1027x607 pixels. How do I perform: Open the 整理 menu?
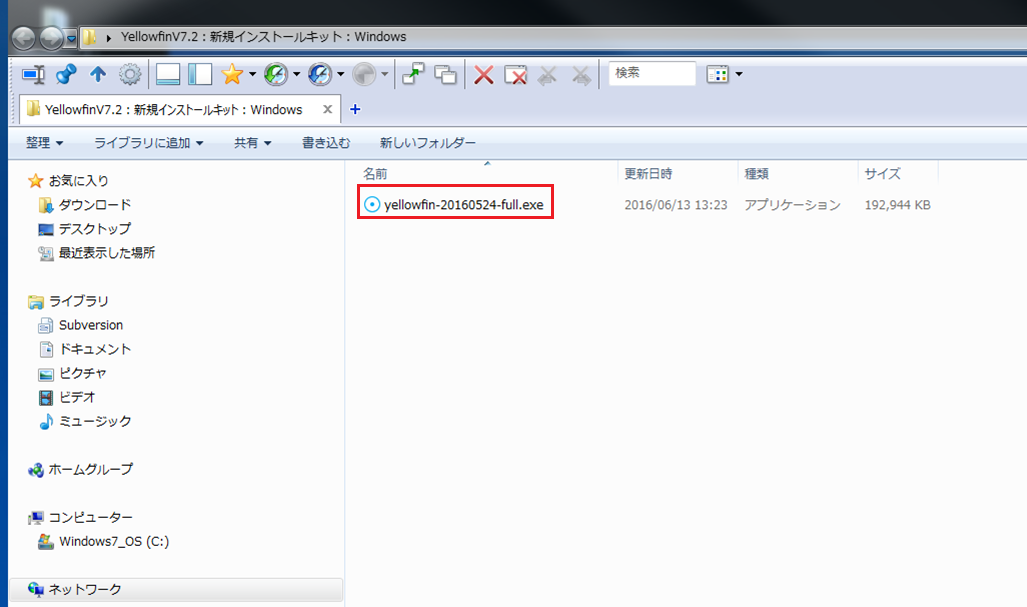(45, 143)
